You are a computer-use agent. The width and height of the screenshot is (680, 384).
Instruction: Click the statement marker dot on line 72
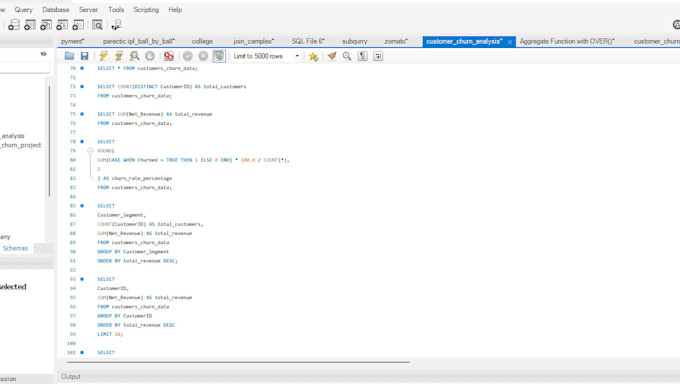point(82,86)
